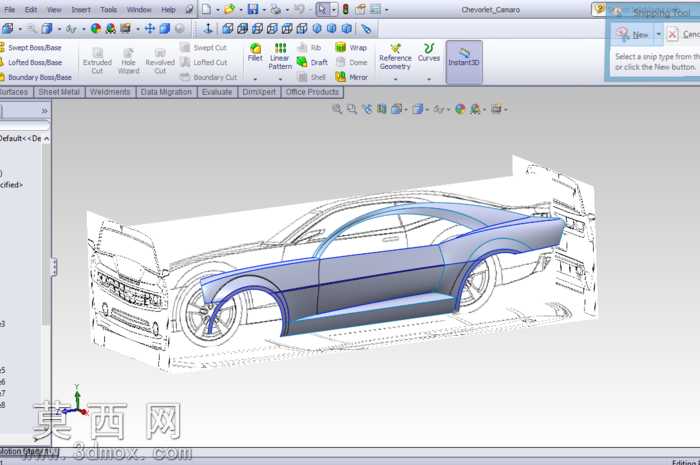Expand the dropdown beside New document
This screenshot has height=465, width=700.
pos(217,9)
